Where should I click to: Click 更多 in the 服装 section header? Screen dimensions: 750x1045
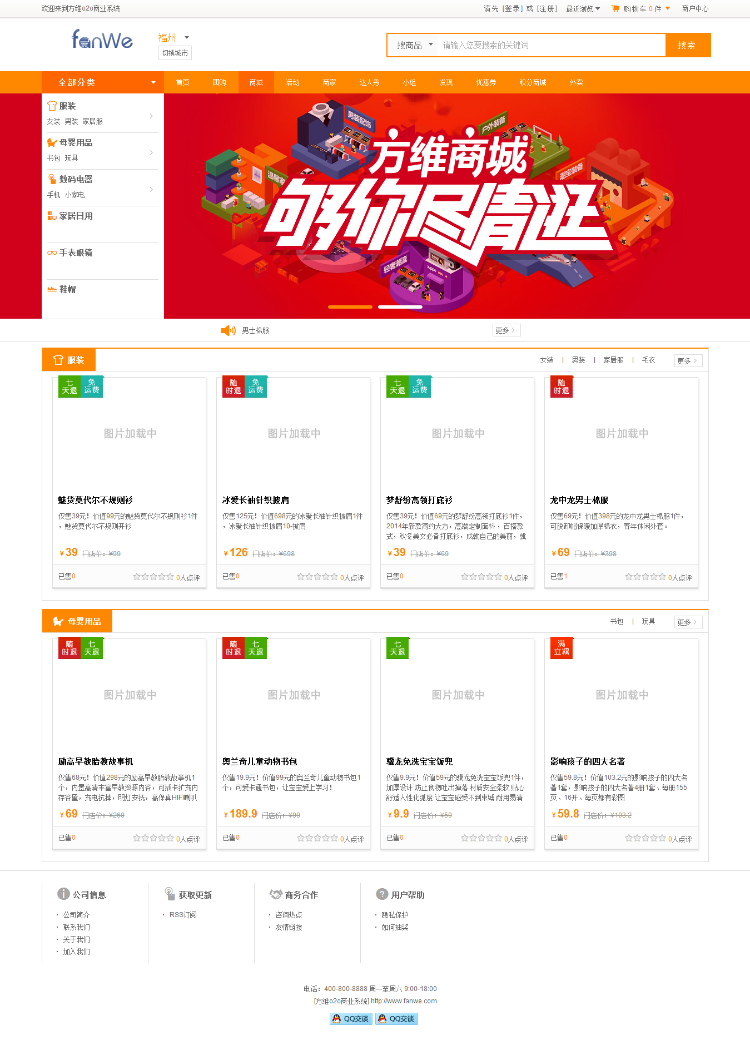[x=688, y=360]
